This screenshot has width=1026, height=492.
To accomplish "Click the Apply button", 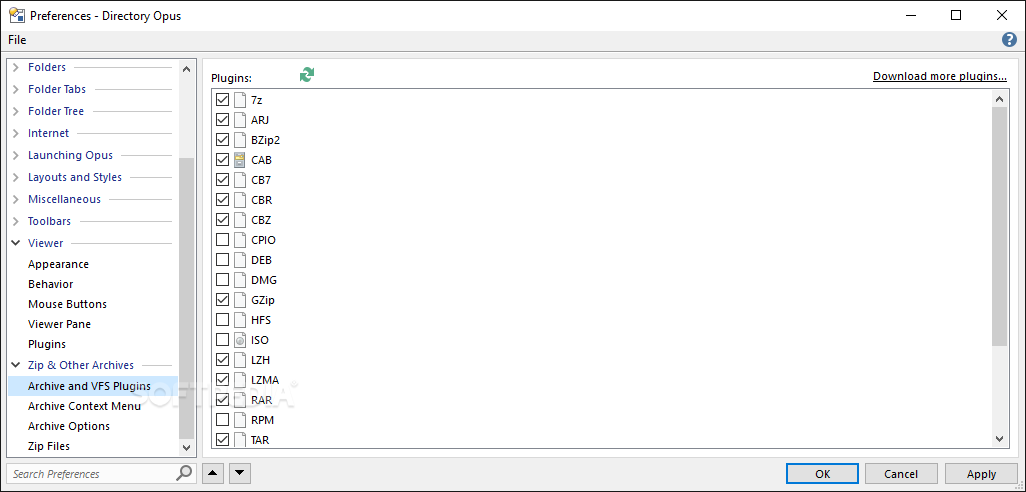I will click(981, 474).
